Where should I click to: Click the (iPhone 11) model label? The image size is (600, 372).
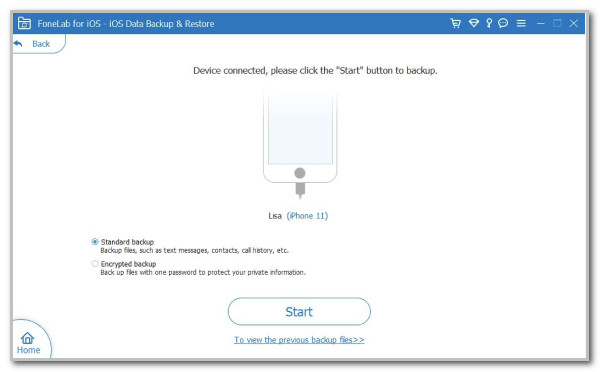pos(307,216)
